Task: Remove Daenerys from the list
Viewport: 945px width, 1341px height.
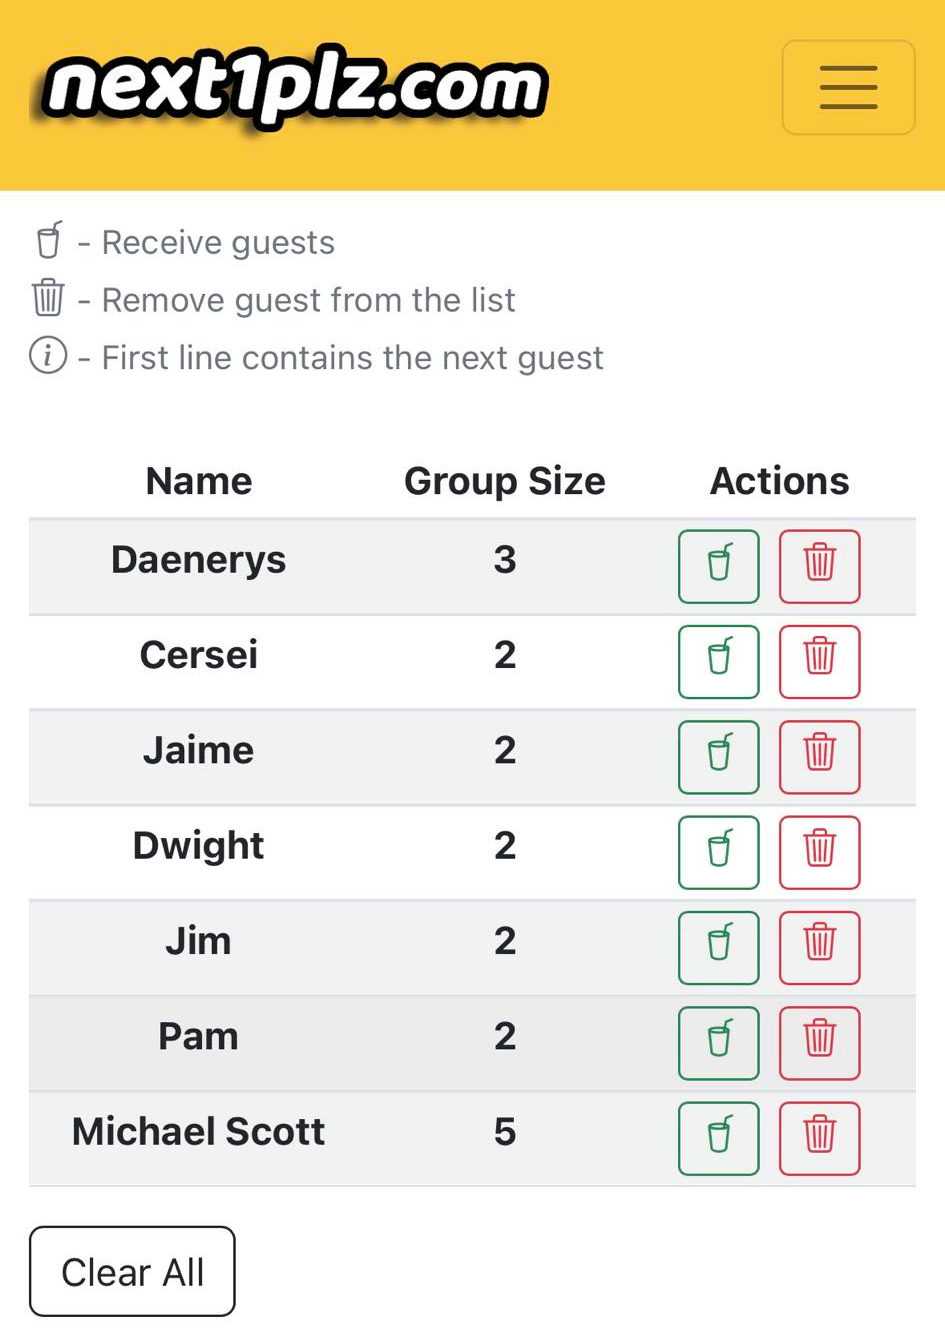Action: [819, 566]
